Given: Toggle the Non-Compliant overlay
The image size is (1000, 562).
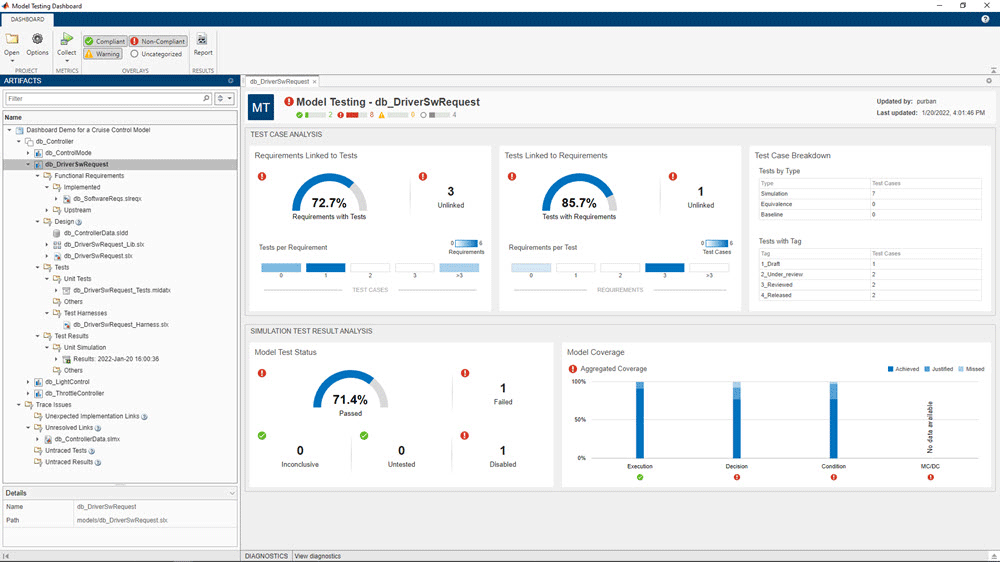Looking at the screenshot, I should (158, 41).
